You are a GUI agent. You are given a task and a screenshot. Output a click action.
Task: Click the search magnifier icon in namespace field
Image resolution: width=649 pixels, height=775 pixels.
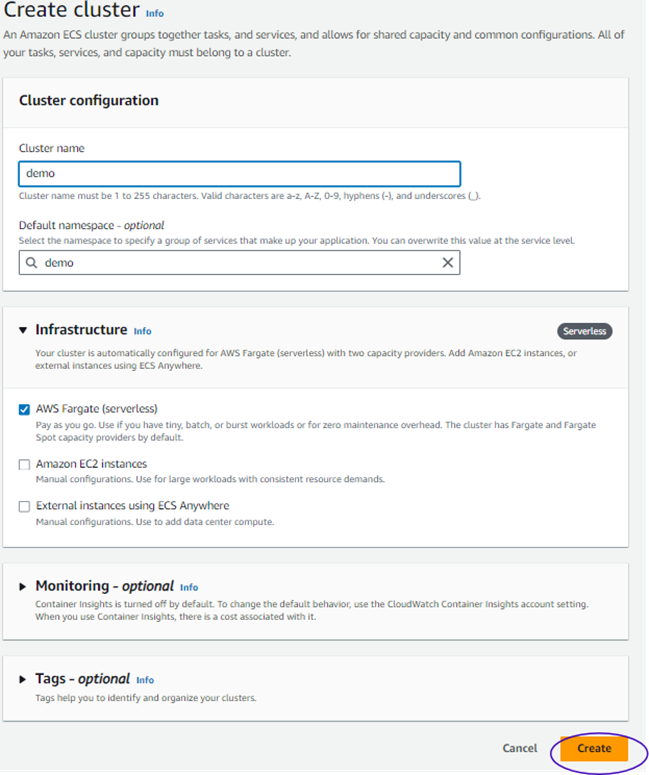pos(31,262)
